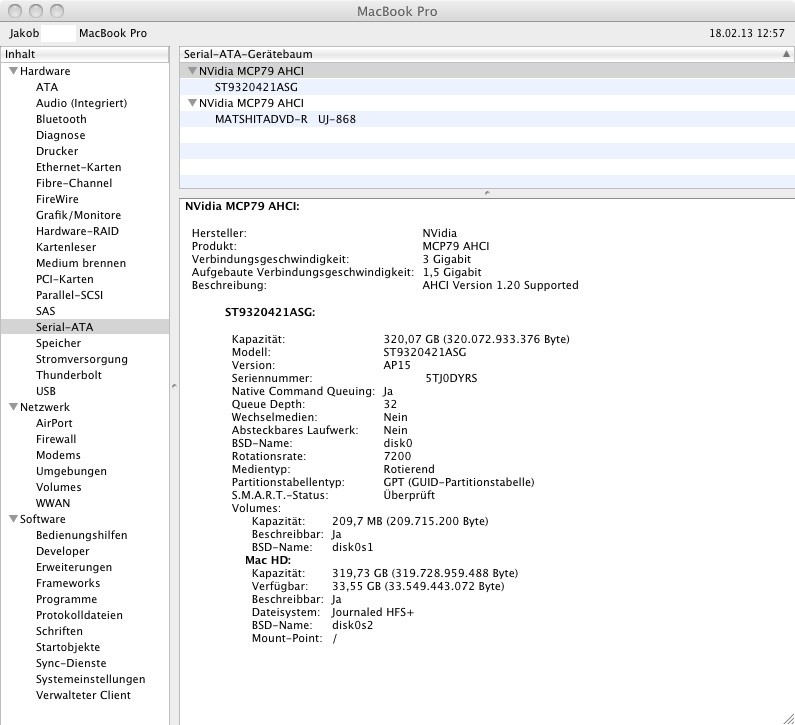Select Diagnose in the sidebar
Image resolution: width=795 pixels, height=725 pixels.
pos(60,135)
